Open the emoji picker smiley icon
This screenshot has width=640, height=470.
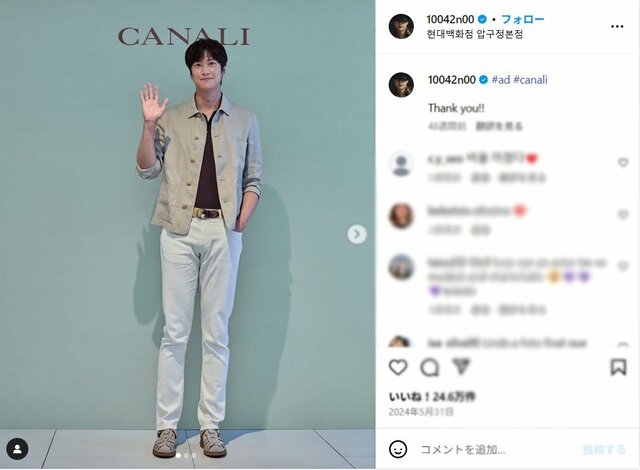(x=398, y=449)
